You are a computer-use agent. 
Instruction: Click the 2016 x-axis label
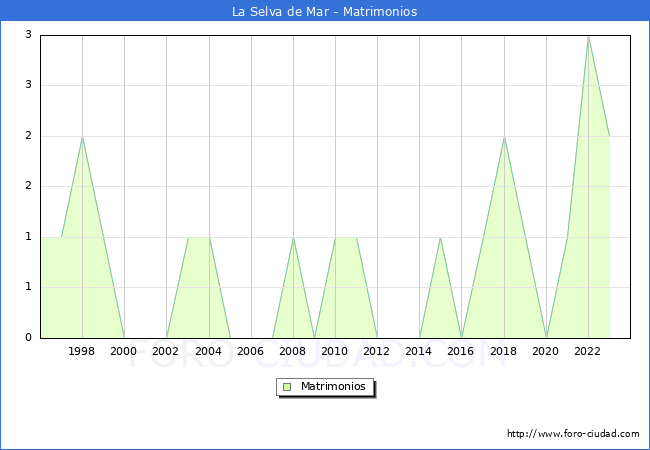(461, 351)
